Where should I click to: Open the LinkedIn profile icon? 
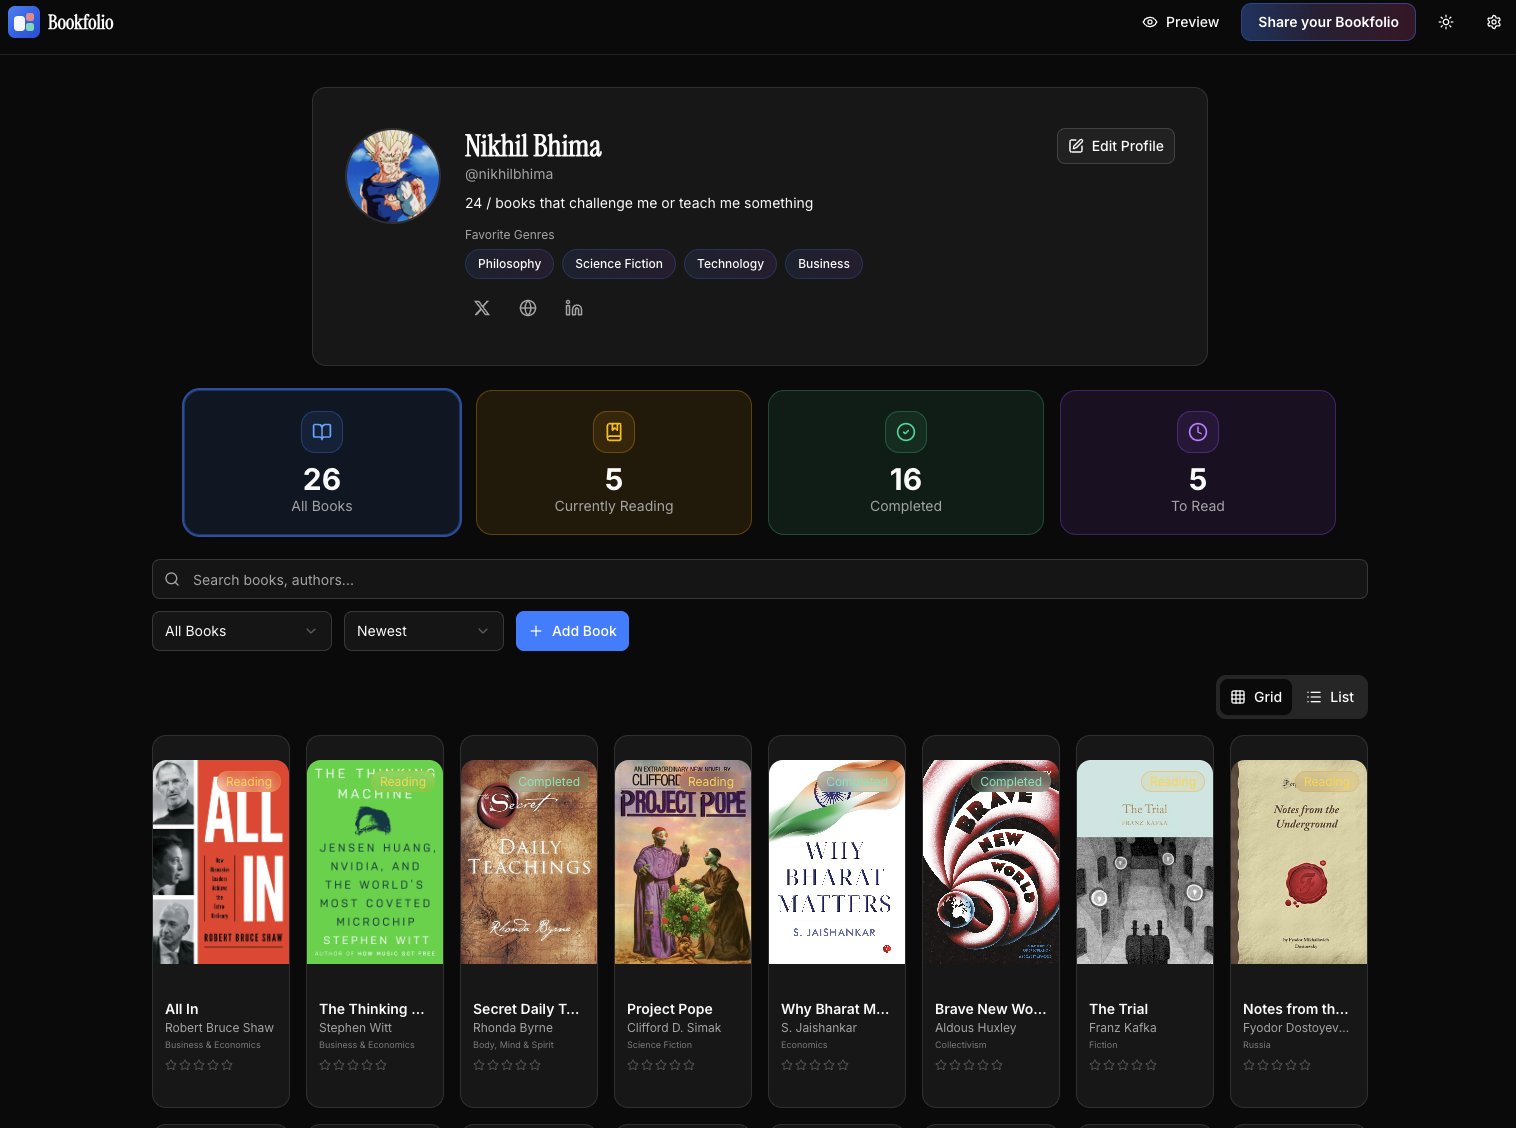tap(574, 308)
